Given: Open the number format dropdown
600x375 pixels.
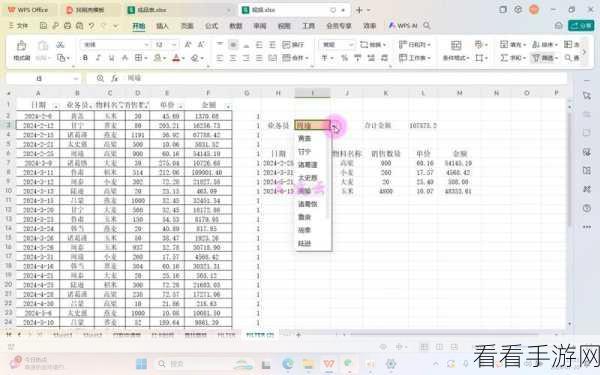Looking at the screenshot, I should coord(351,45).
